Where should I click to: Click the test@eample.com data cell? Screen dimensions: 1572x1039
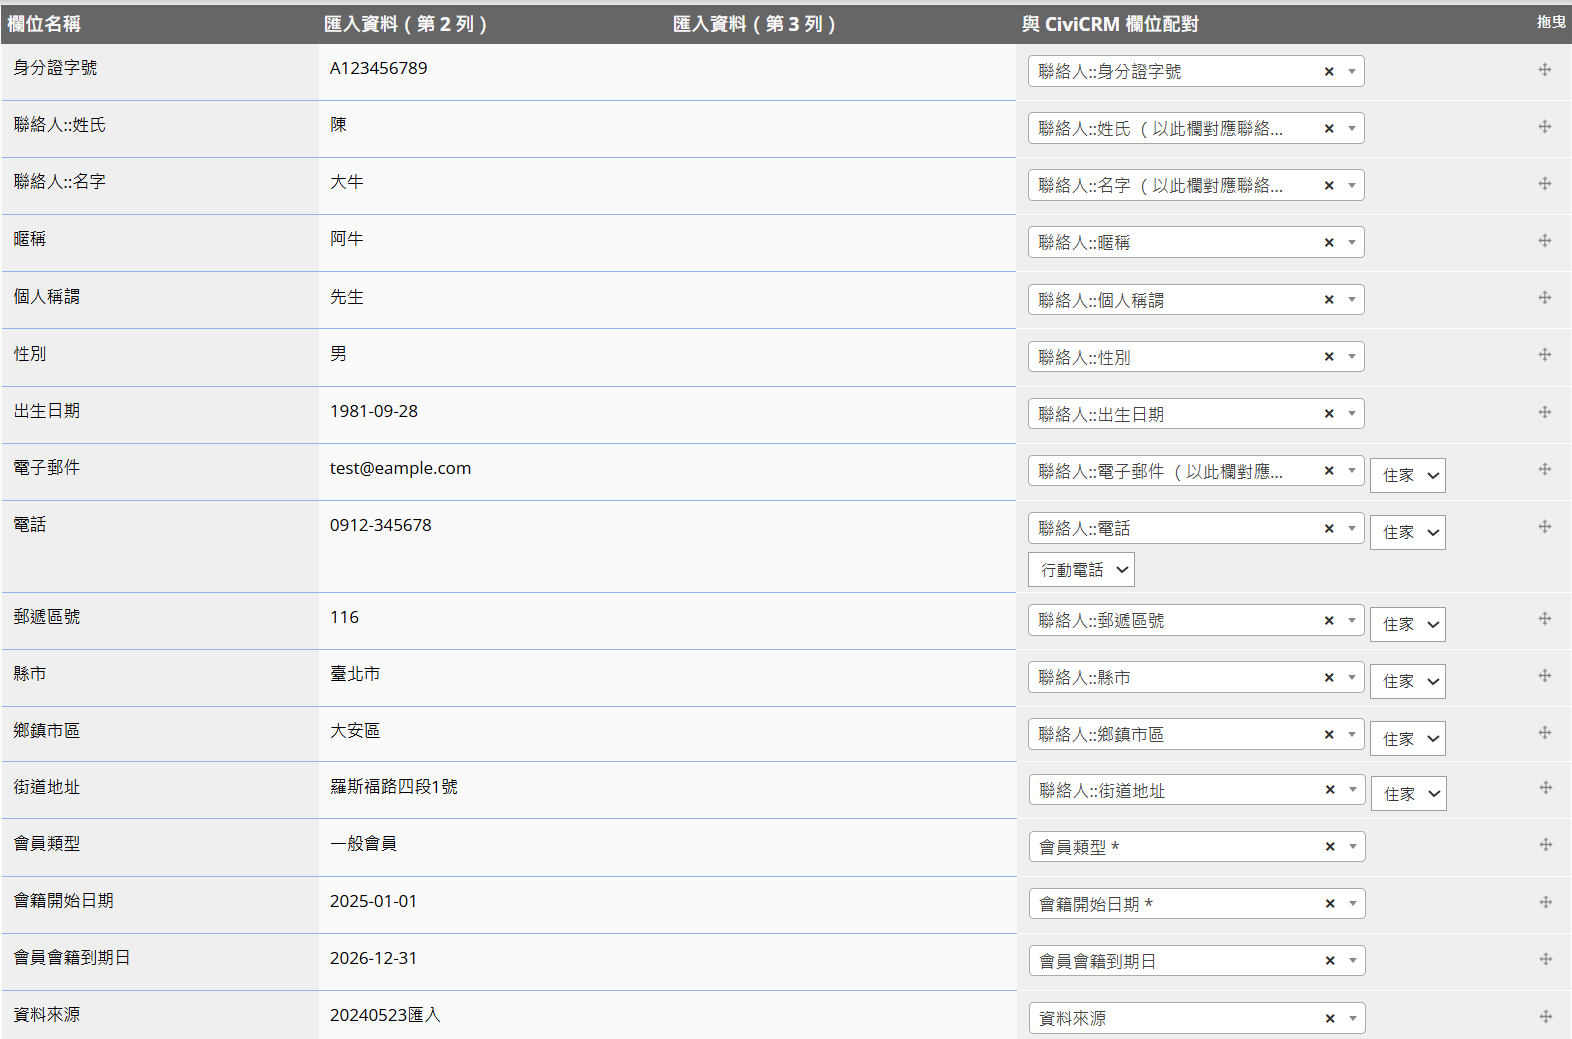(400, 468)
